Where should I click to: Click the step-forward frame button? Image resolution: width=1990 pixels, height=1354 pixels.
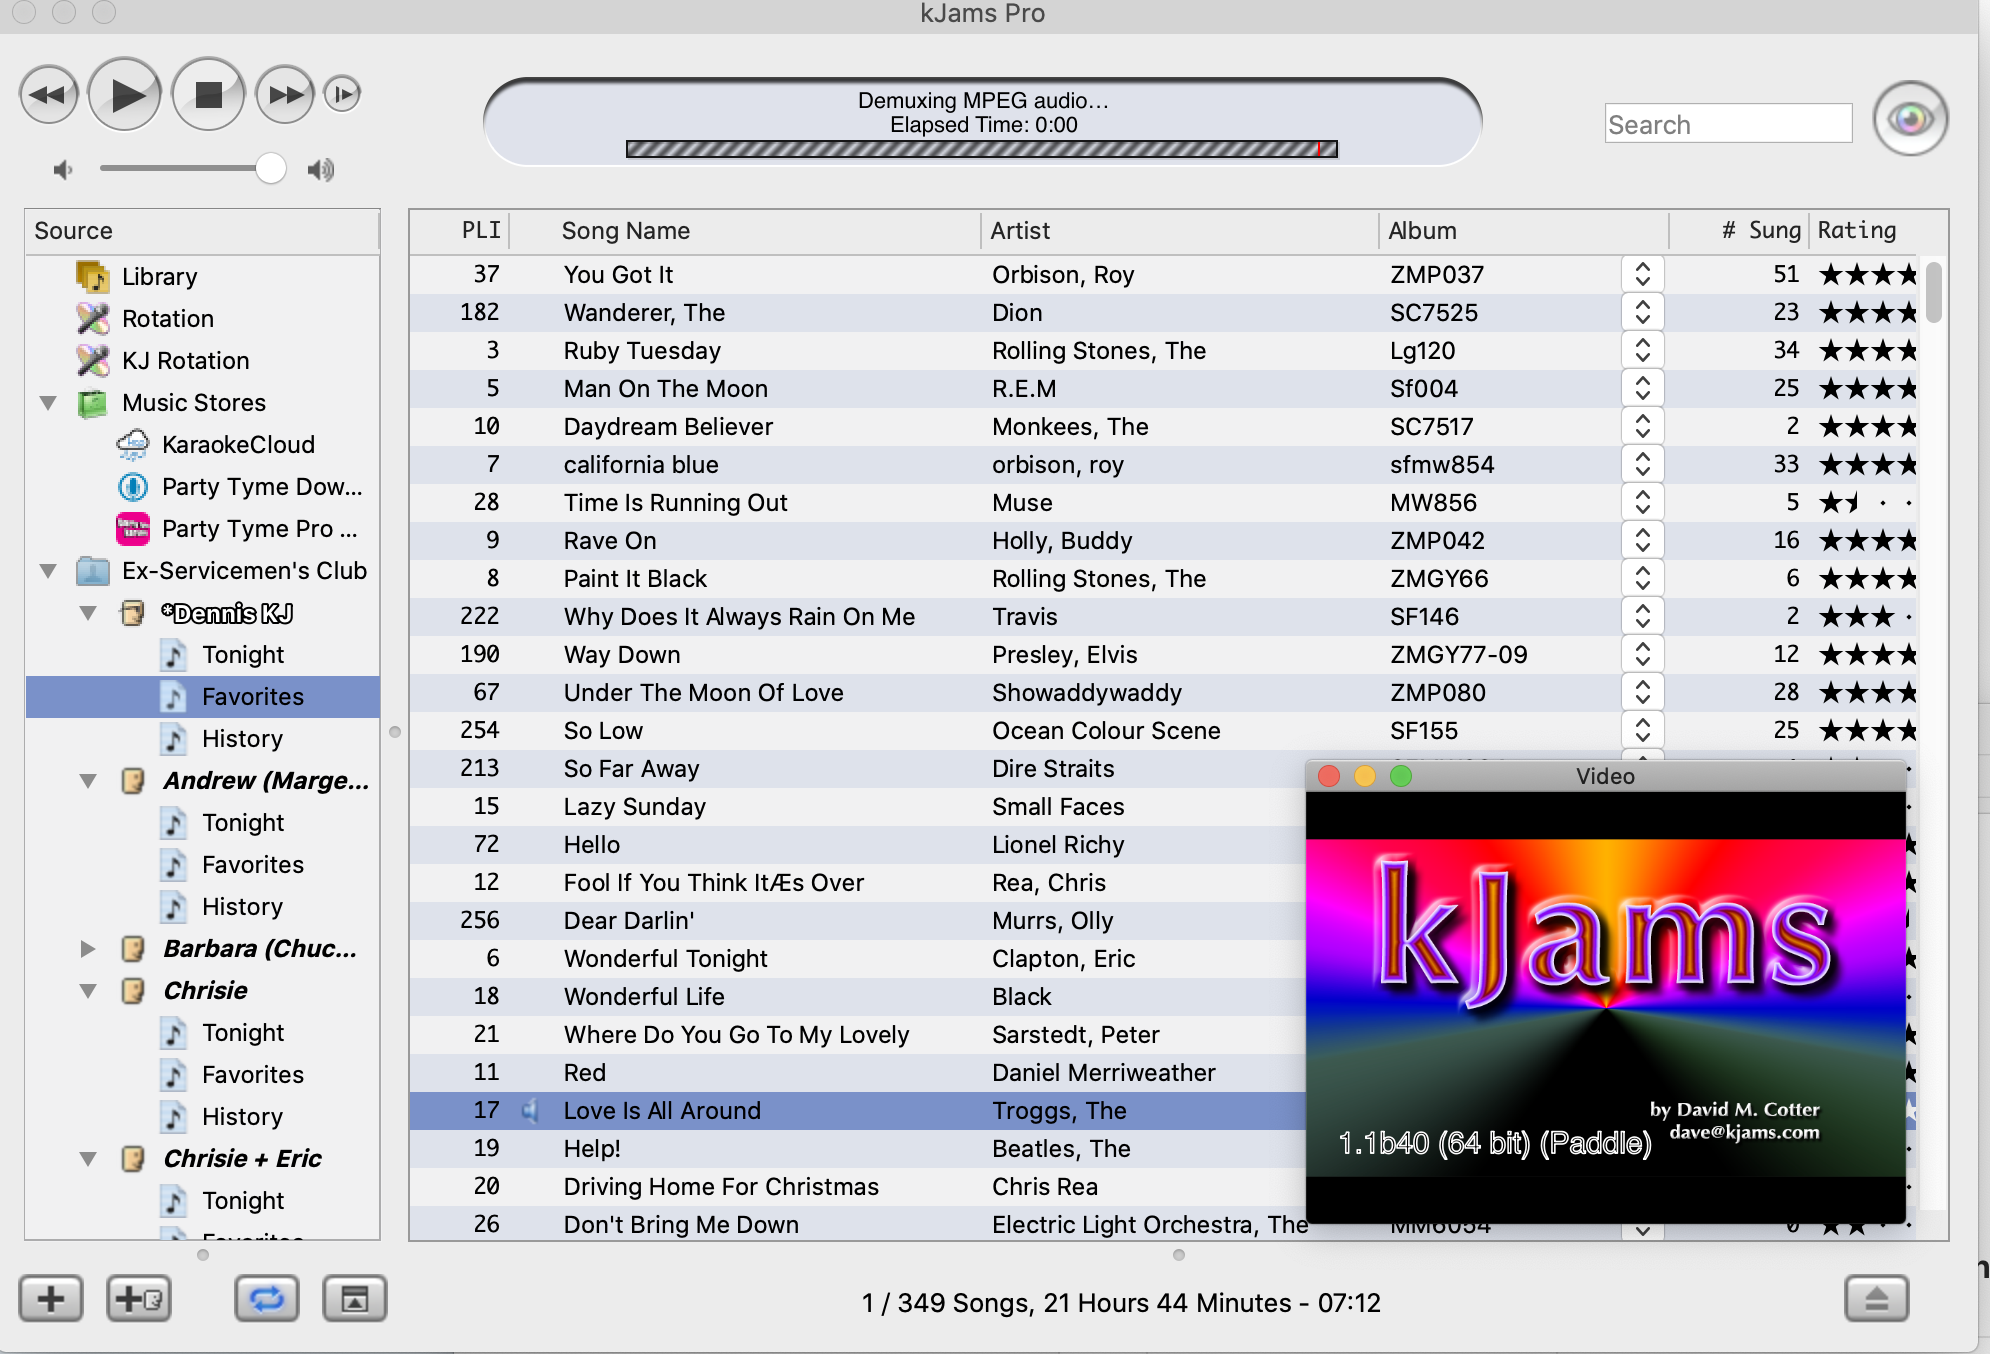click(x=342, y=95)
